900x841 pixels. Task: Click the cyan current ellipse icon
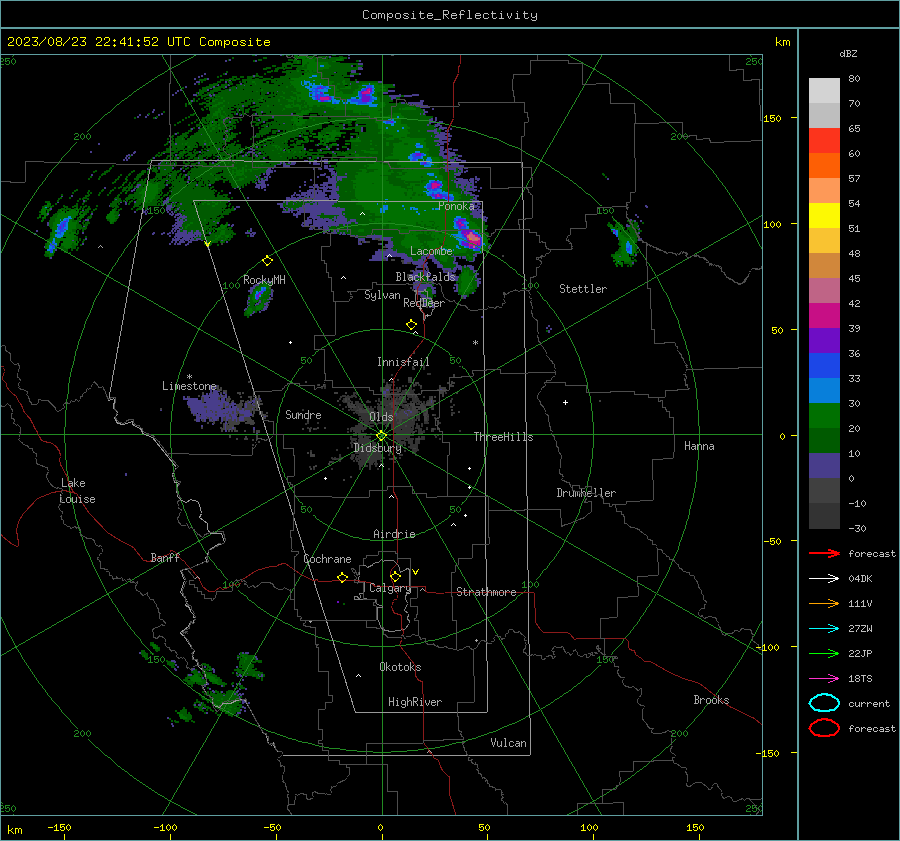point(824,703)
